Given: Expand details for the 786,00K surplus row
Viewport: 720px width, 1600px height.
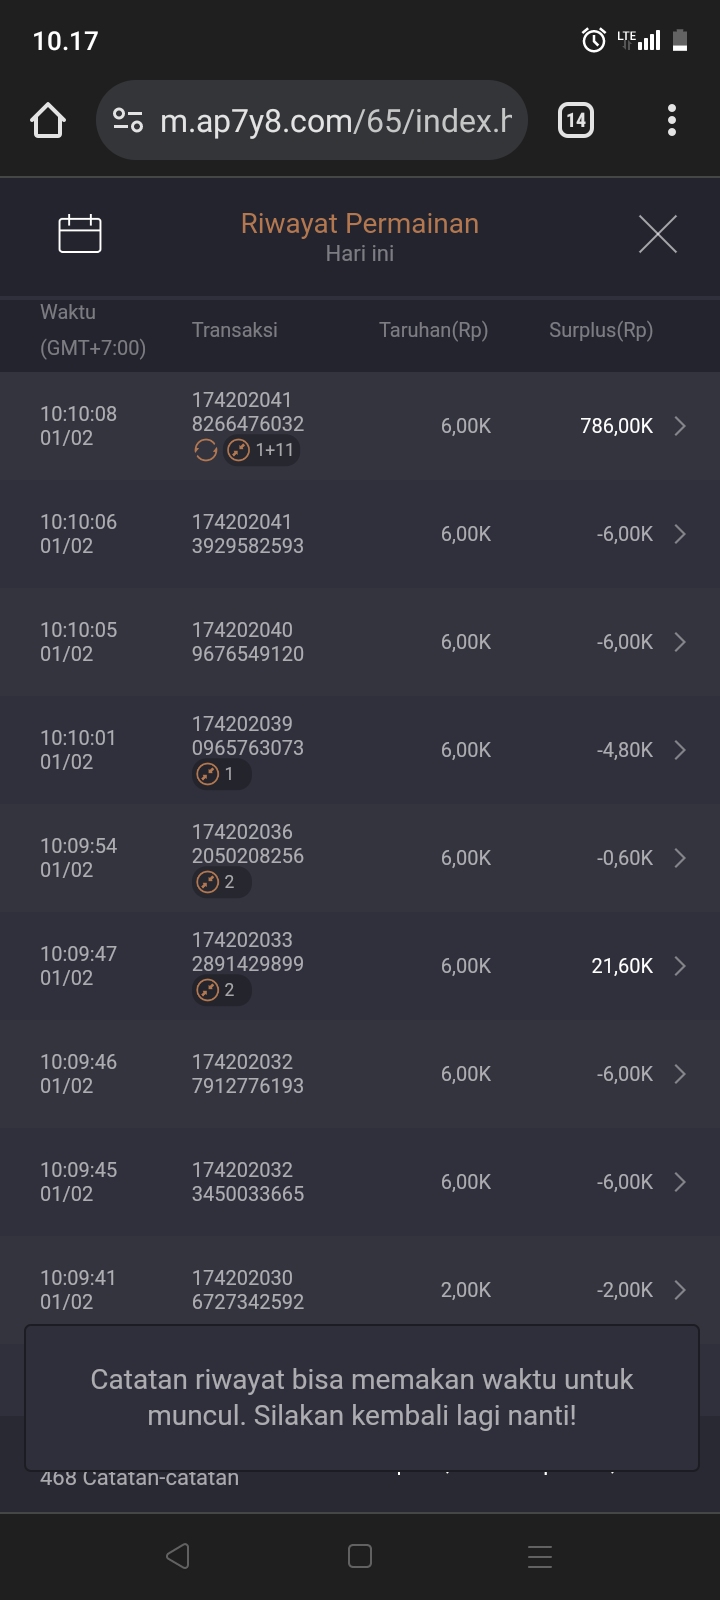Looking at the screenshot, I should pos(680,426).
